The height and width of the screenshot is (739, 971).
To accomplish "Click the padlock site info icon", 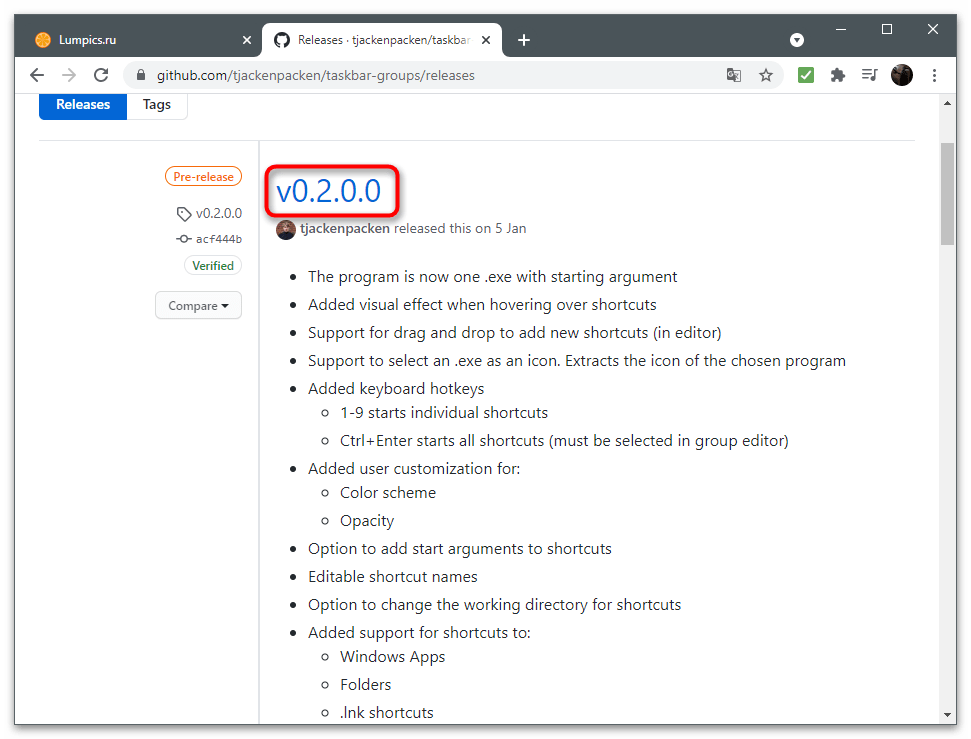I will pos(141,76).
